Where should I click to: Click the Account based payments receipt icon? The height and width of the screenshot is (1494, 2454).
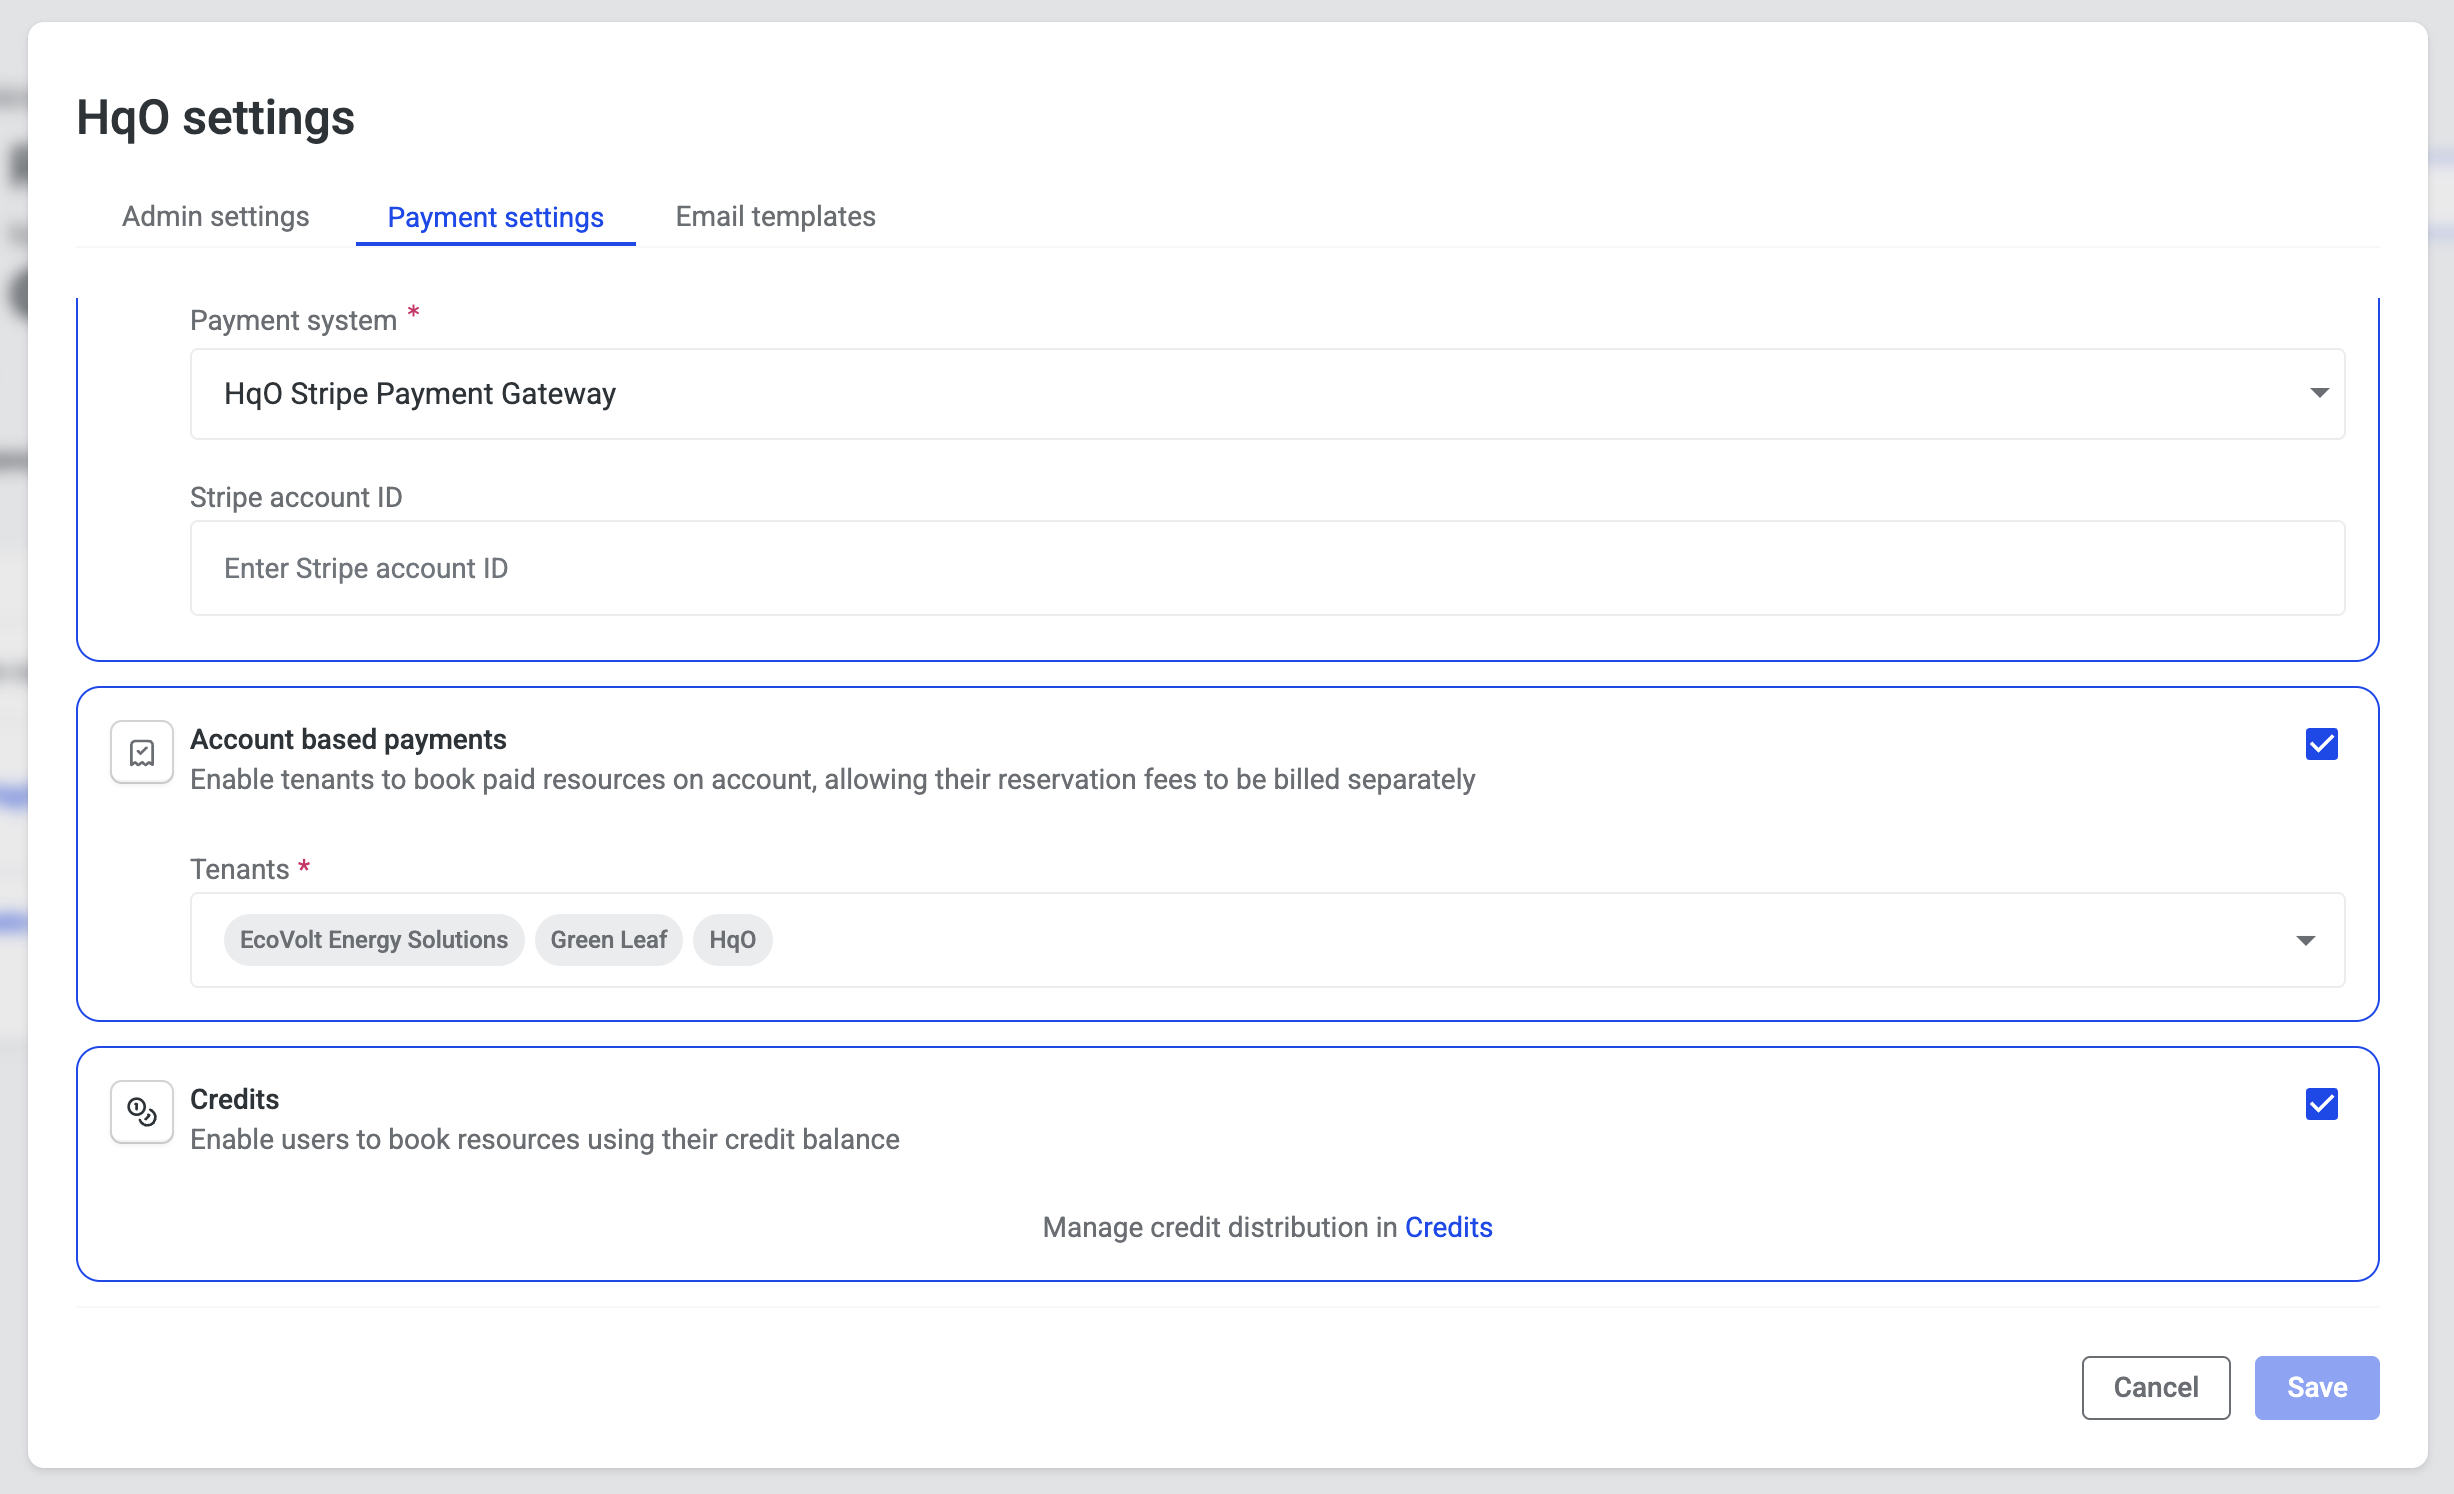(x=142, y=752)
